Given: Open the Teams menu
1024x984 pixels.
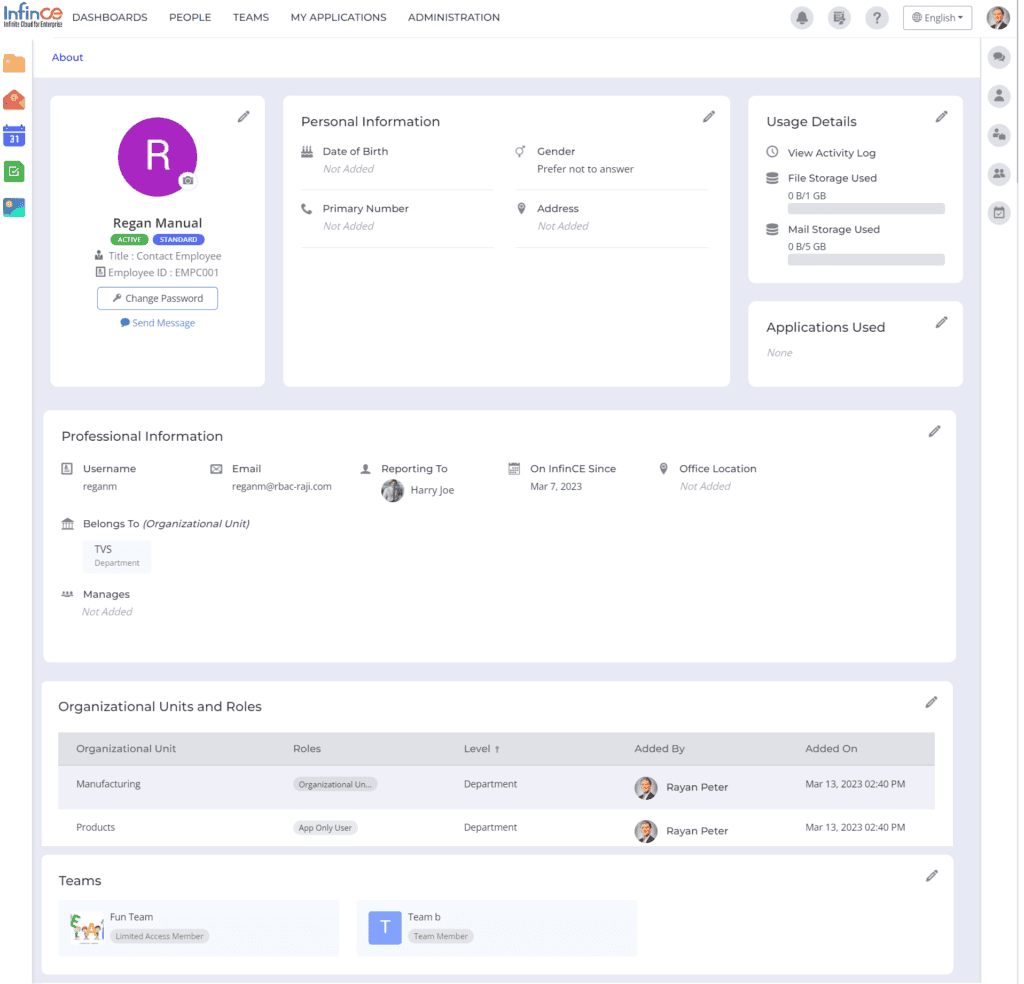Looking at the screenshot, I should 251,18.
